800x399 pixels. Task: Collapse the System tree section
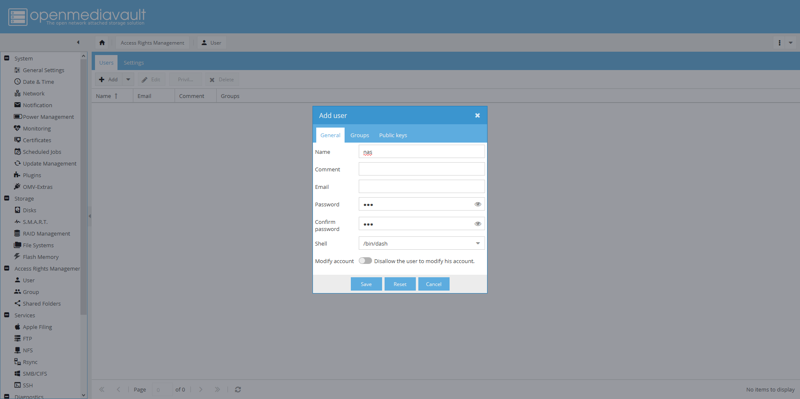point(7,58)
